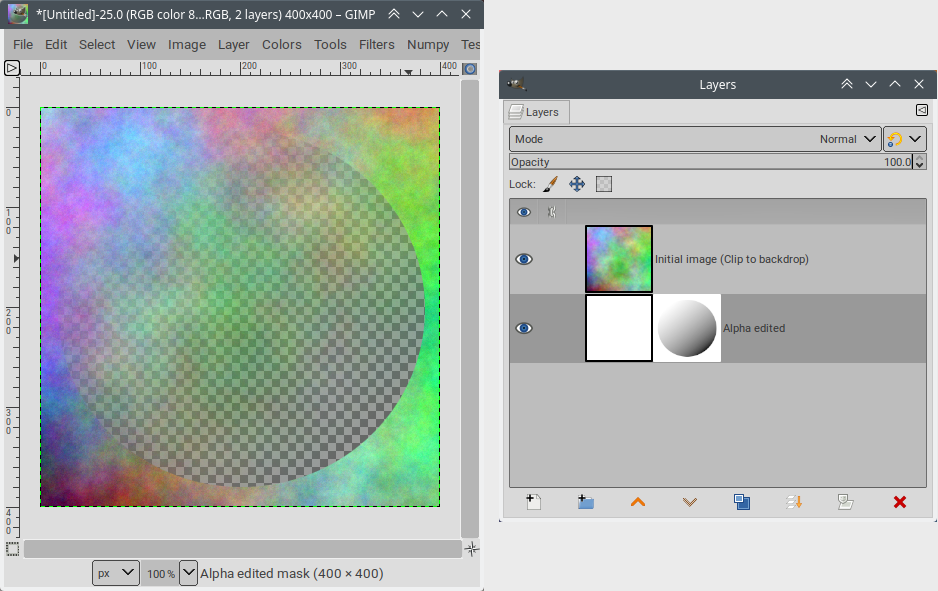Click the lock position move icon
The height and width of the screenshot is (591, 938).
point(577,184)
